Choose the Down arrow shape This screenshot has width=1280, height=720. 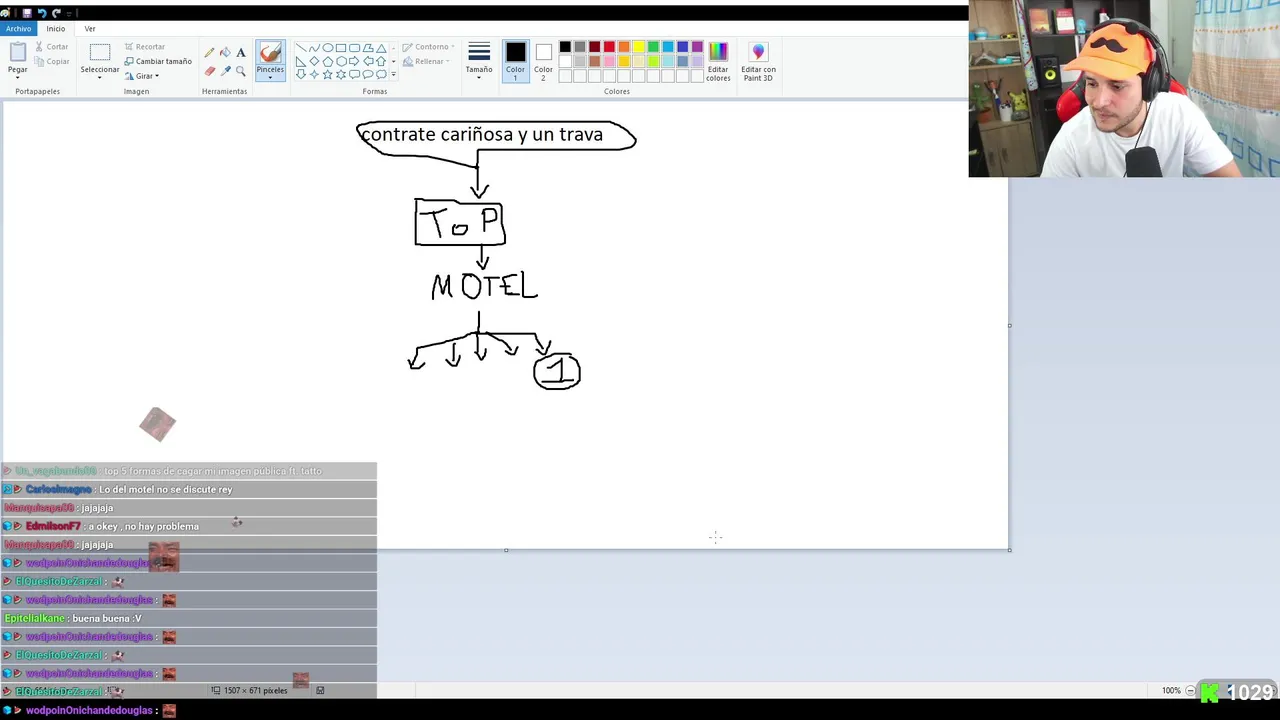coord(301,74)
